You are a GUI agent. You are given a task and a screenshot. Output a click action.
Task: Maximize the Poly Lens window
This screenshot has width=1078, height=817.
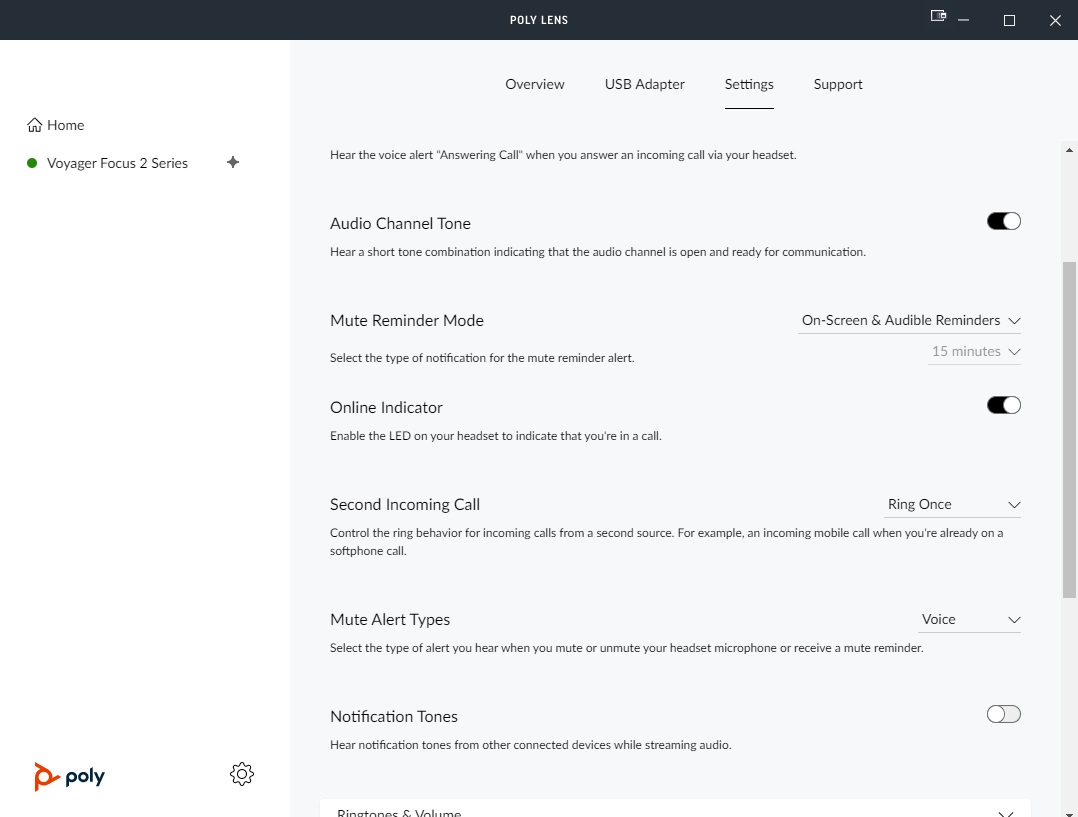[1009, 20]
